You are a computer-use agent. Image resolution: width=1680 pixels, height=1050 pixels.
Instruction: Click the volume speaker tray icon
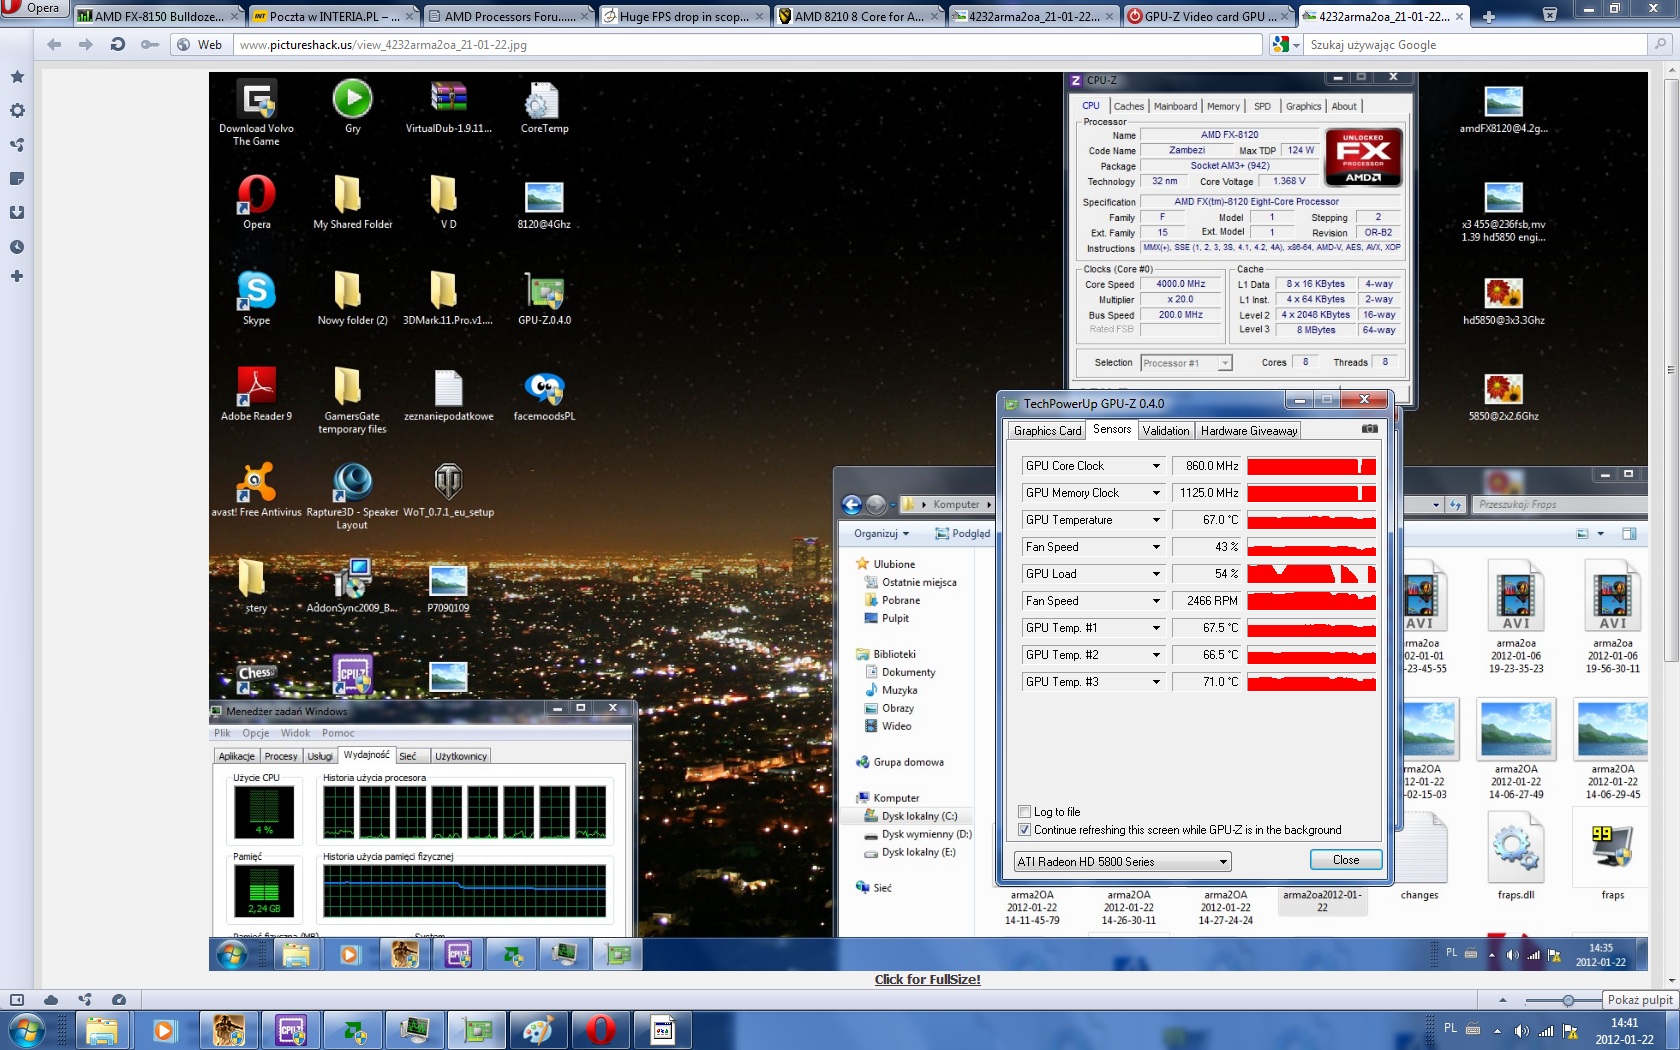(1521, 1030)
